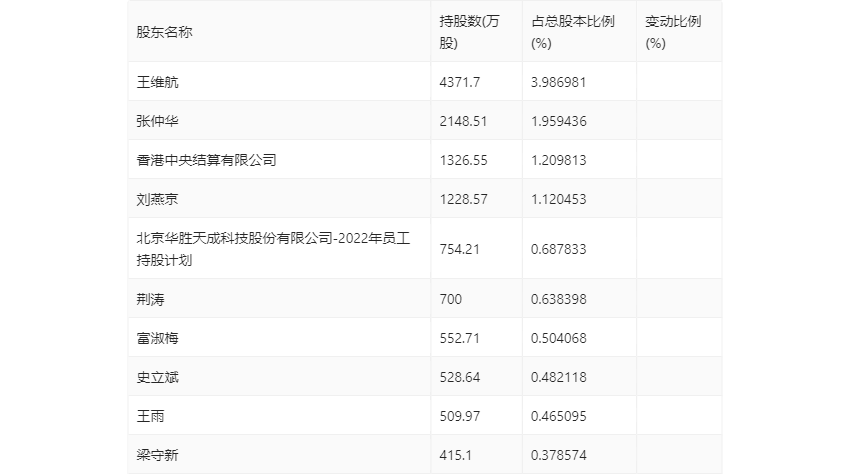Select the percentage 0.638398
This screenshot has width=850, height=474.
pyautogui.click(x=558, y=299)
